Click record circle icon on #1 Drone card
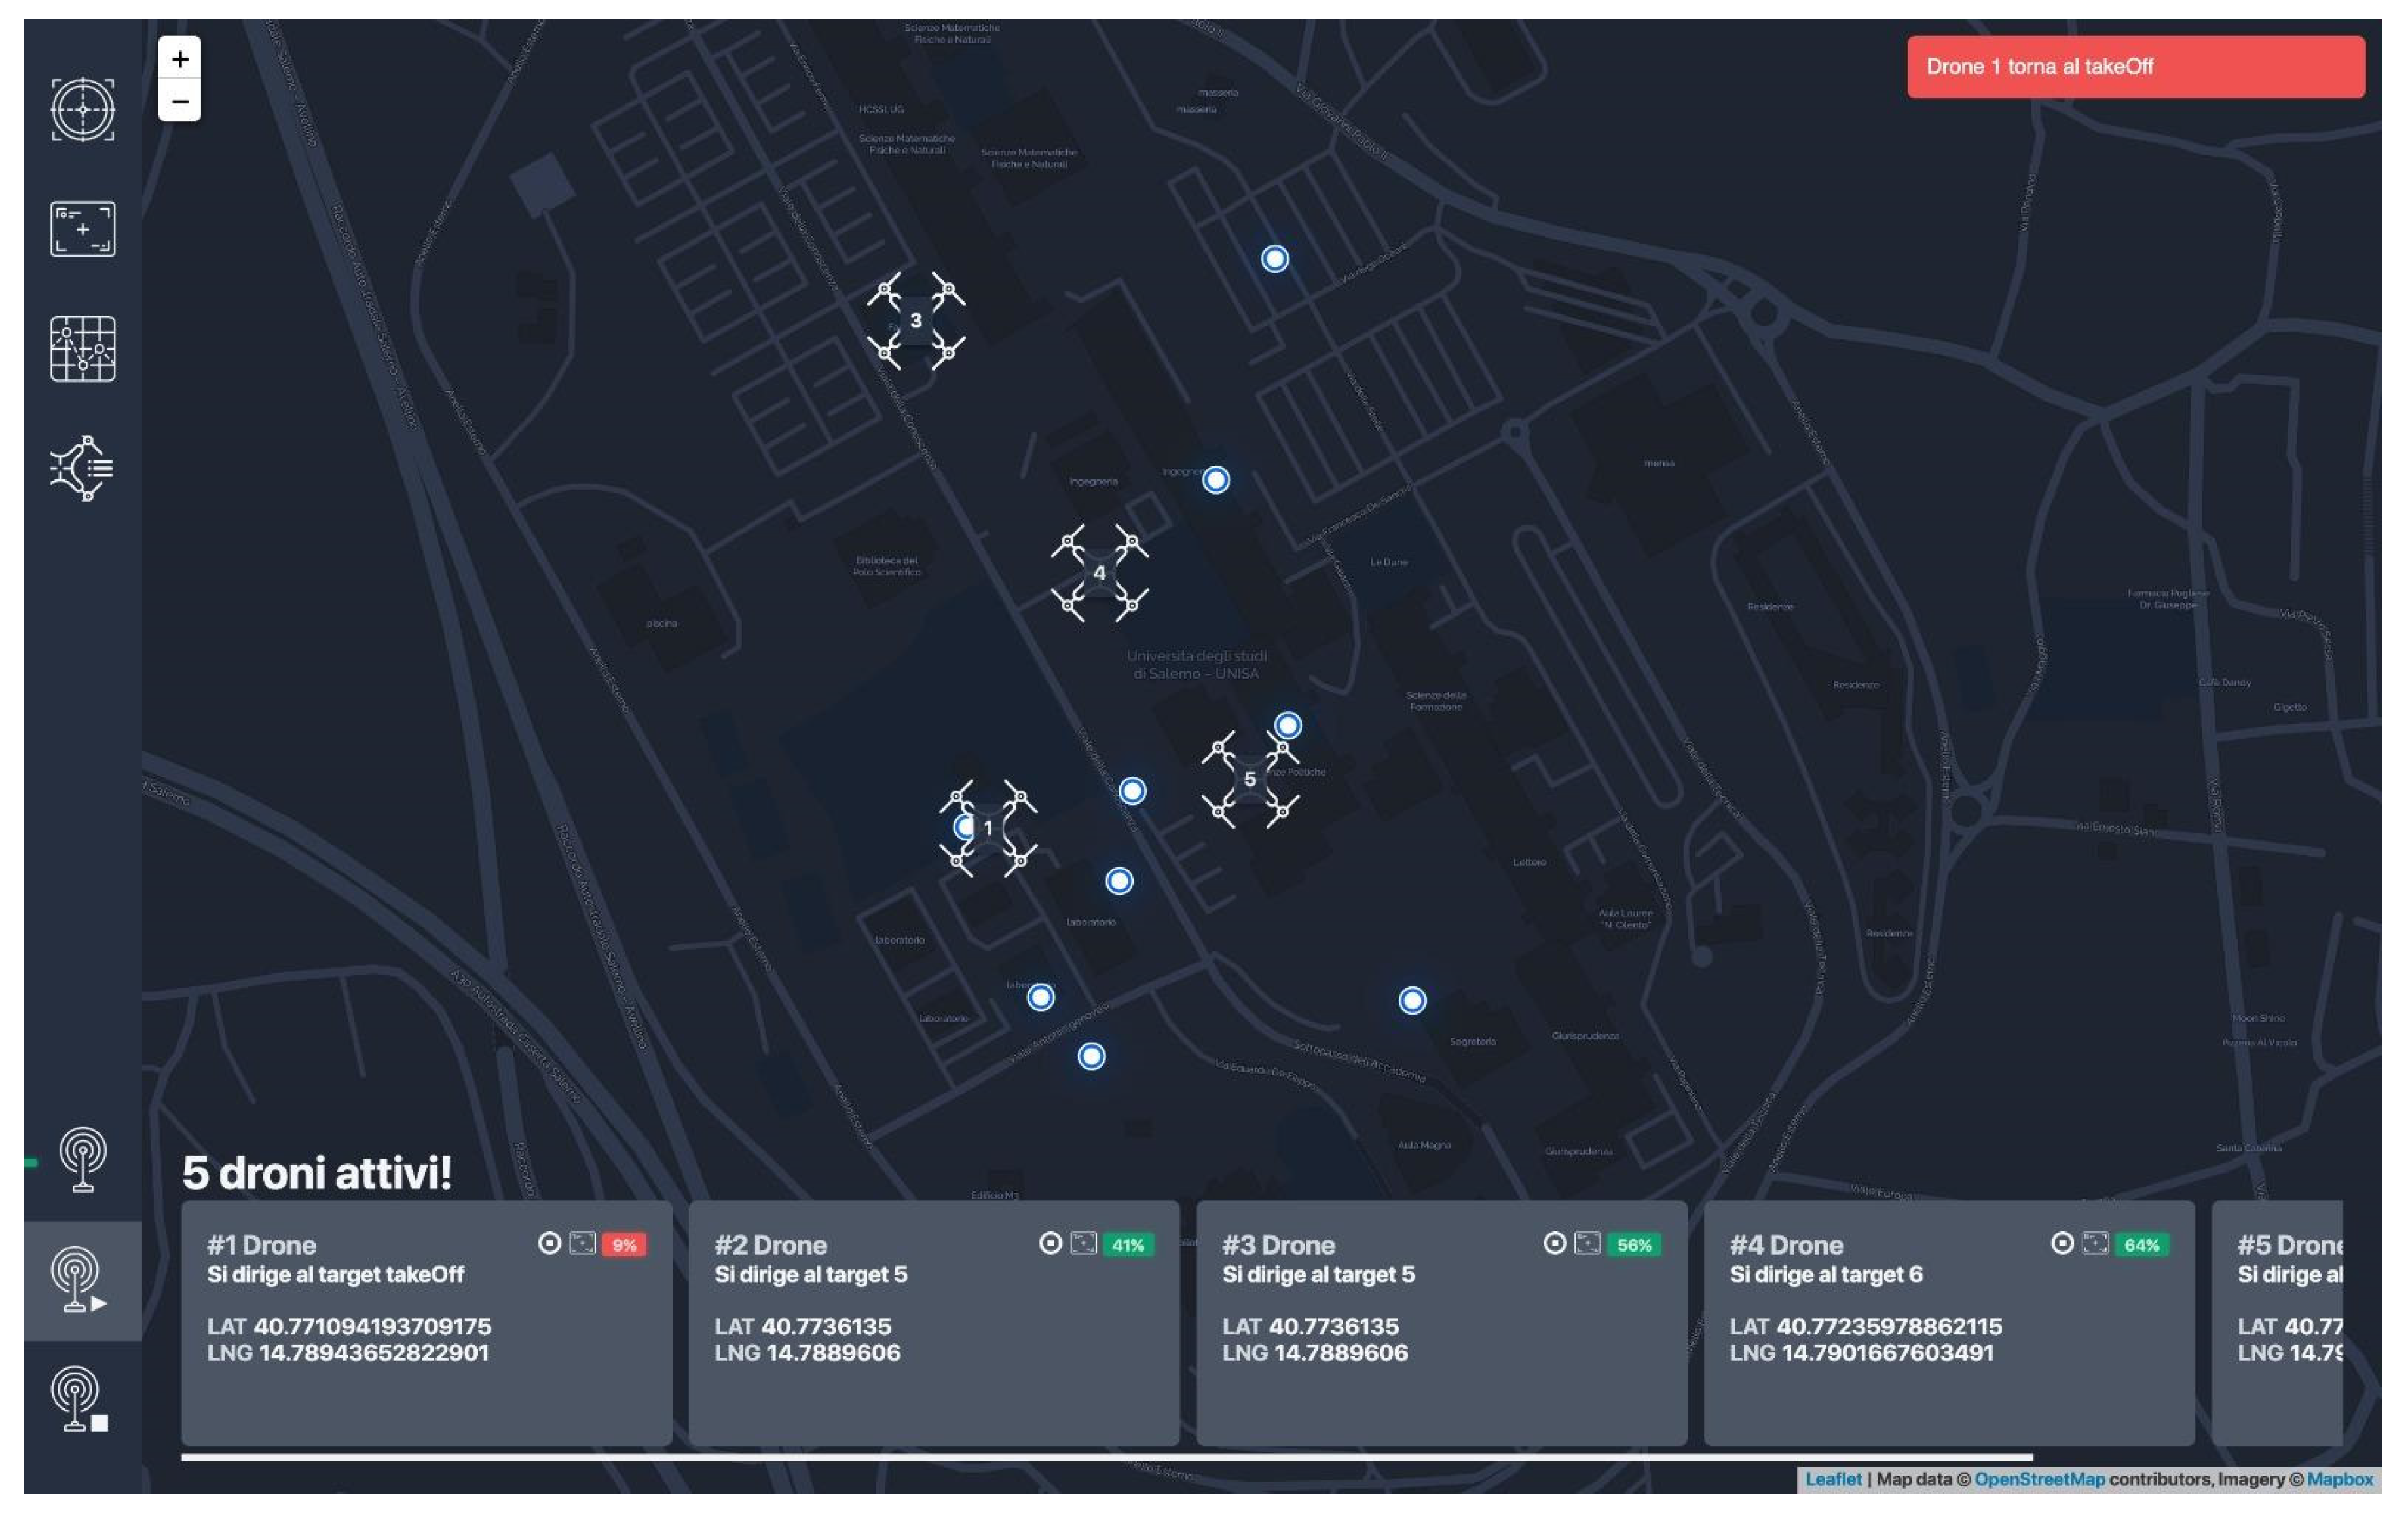The width and height of the screenshot is (2408, 1515). [x=549, y=1243]
